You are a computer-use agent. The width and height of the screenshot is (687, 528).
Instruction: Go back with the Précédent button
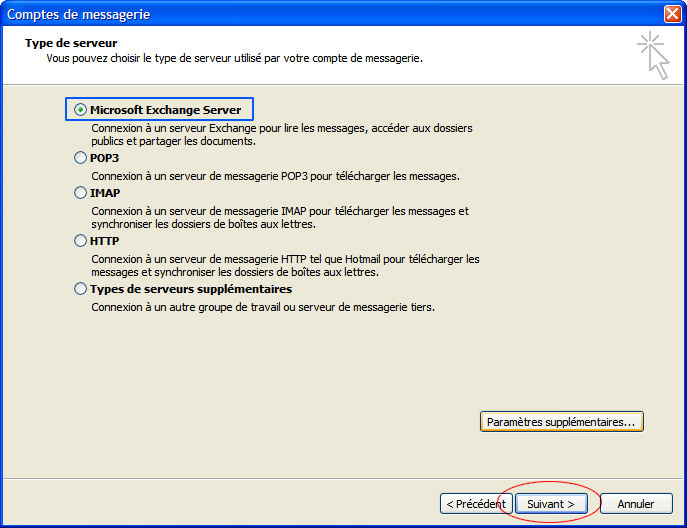click(476, 504)
